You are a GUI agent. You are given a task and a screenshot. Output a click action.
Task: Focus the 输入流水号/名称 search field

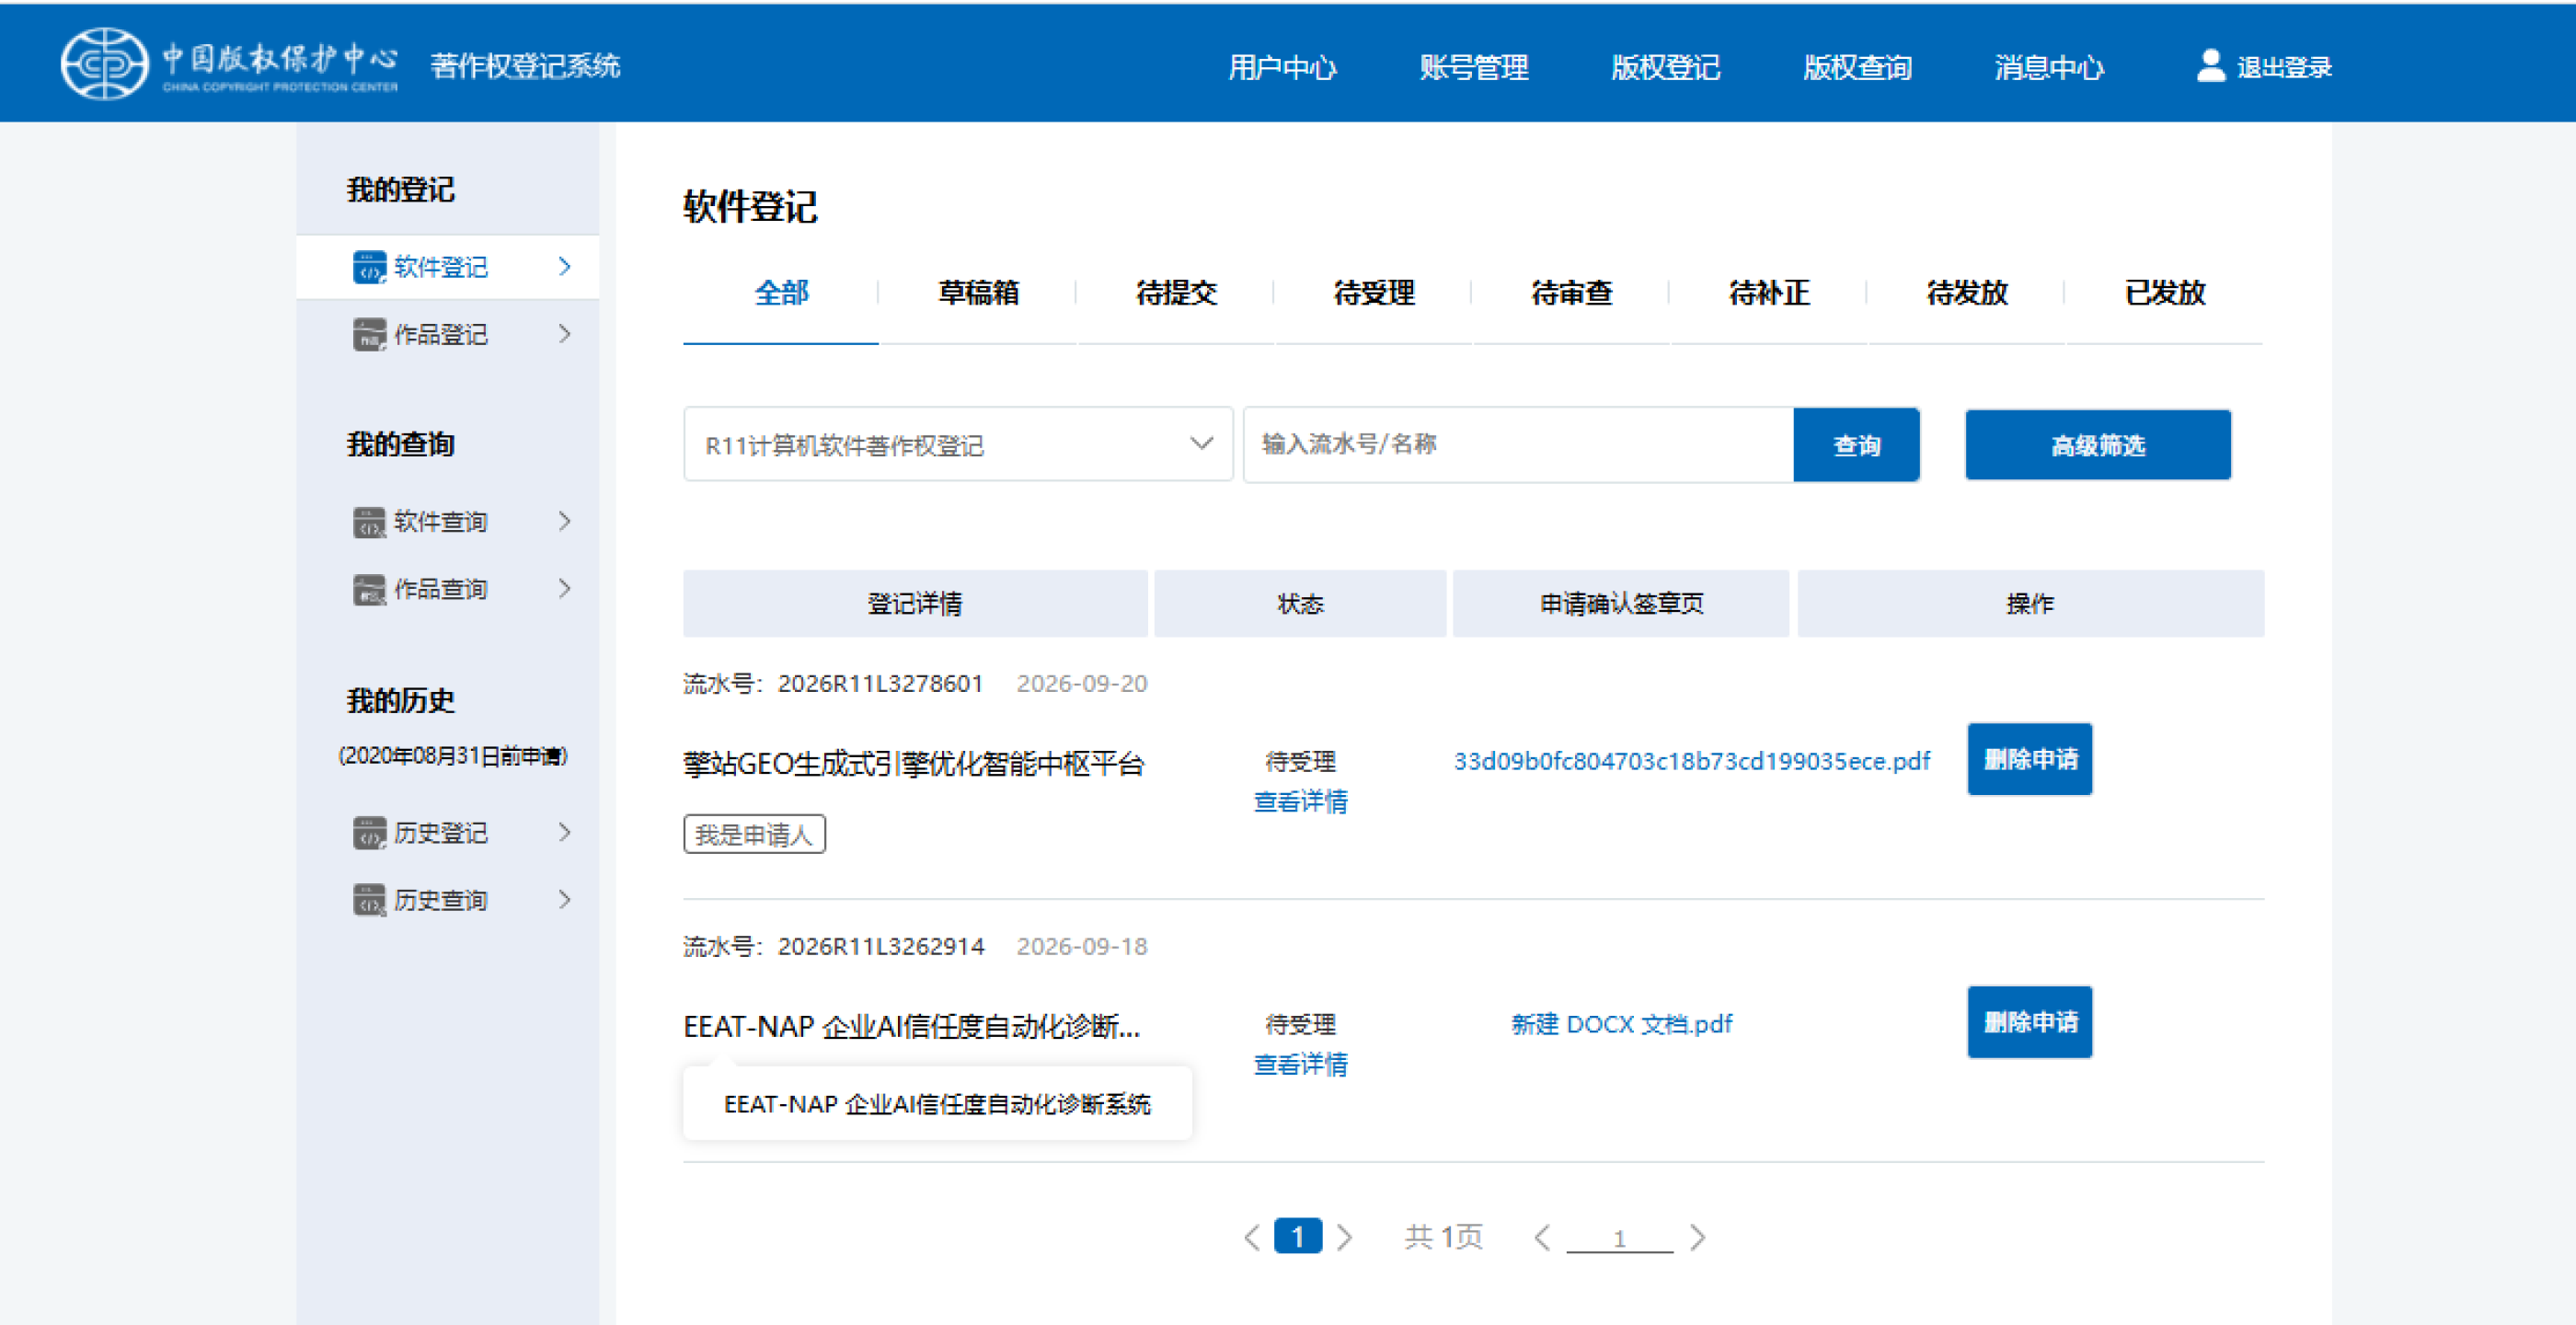point(1519,444)
